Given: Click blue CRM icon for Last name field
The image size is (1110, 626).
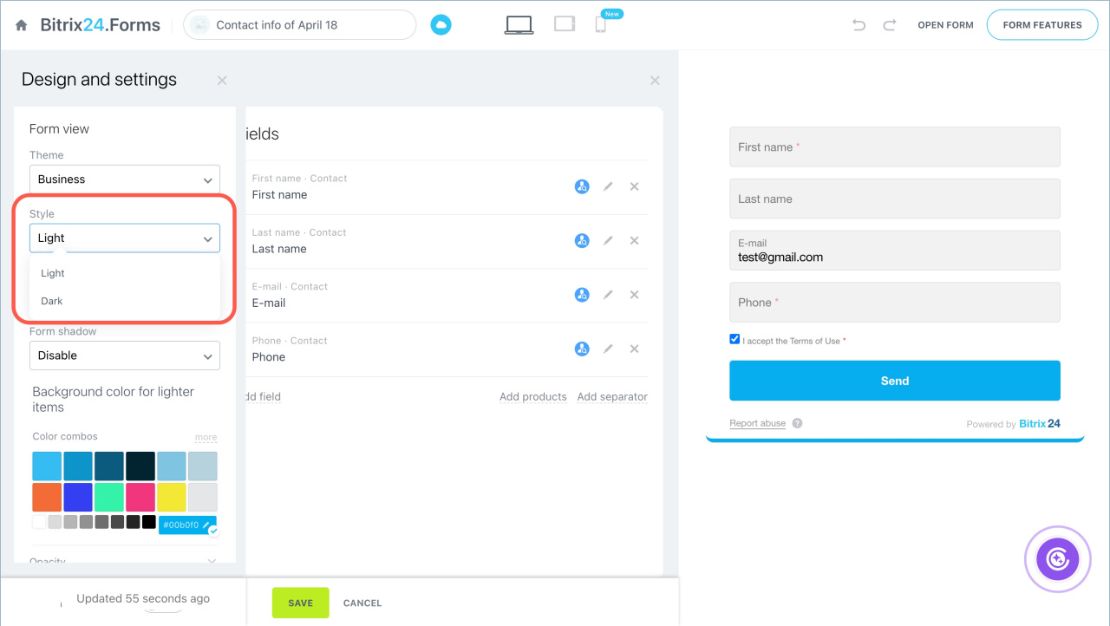Looking at the screenshot, I should (582, 241).
